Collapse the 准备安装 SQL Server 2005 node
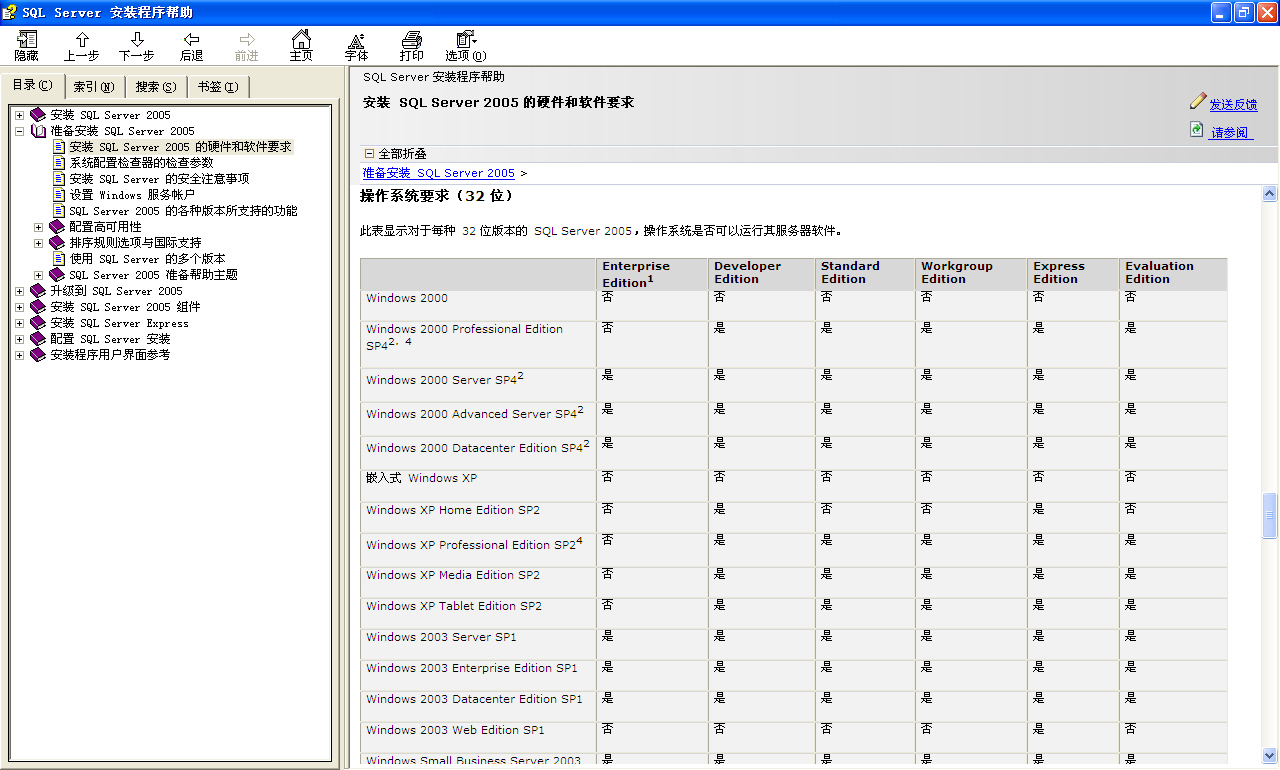This screenshot has height=770, width=1280. (20, 131)
